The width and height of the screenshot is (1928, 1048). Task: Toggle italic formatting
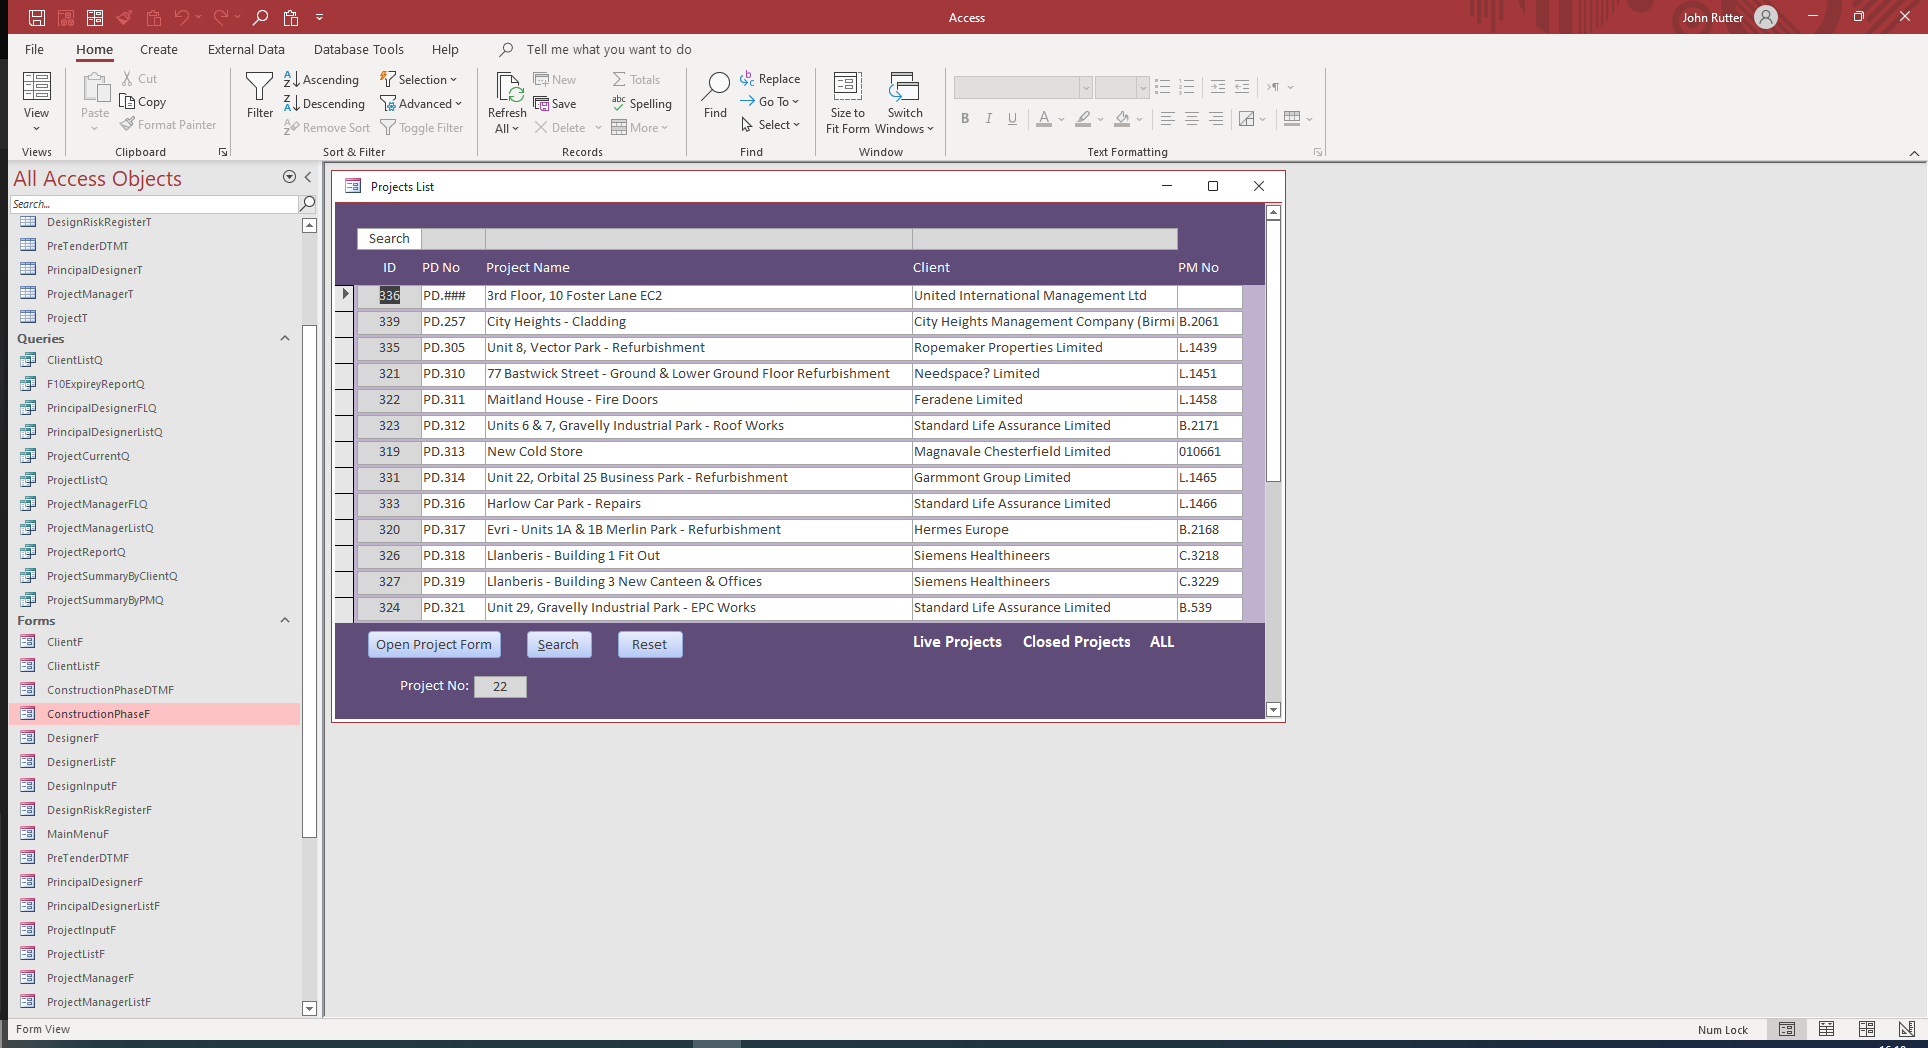pyautogui.click(x=988, y=118)
